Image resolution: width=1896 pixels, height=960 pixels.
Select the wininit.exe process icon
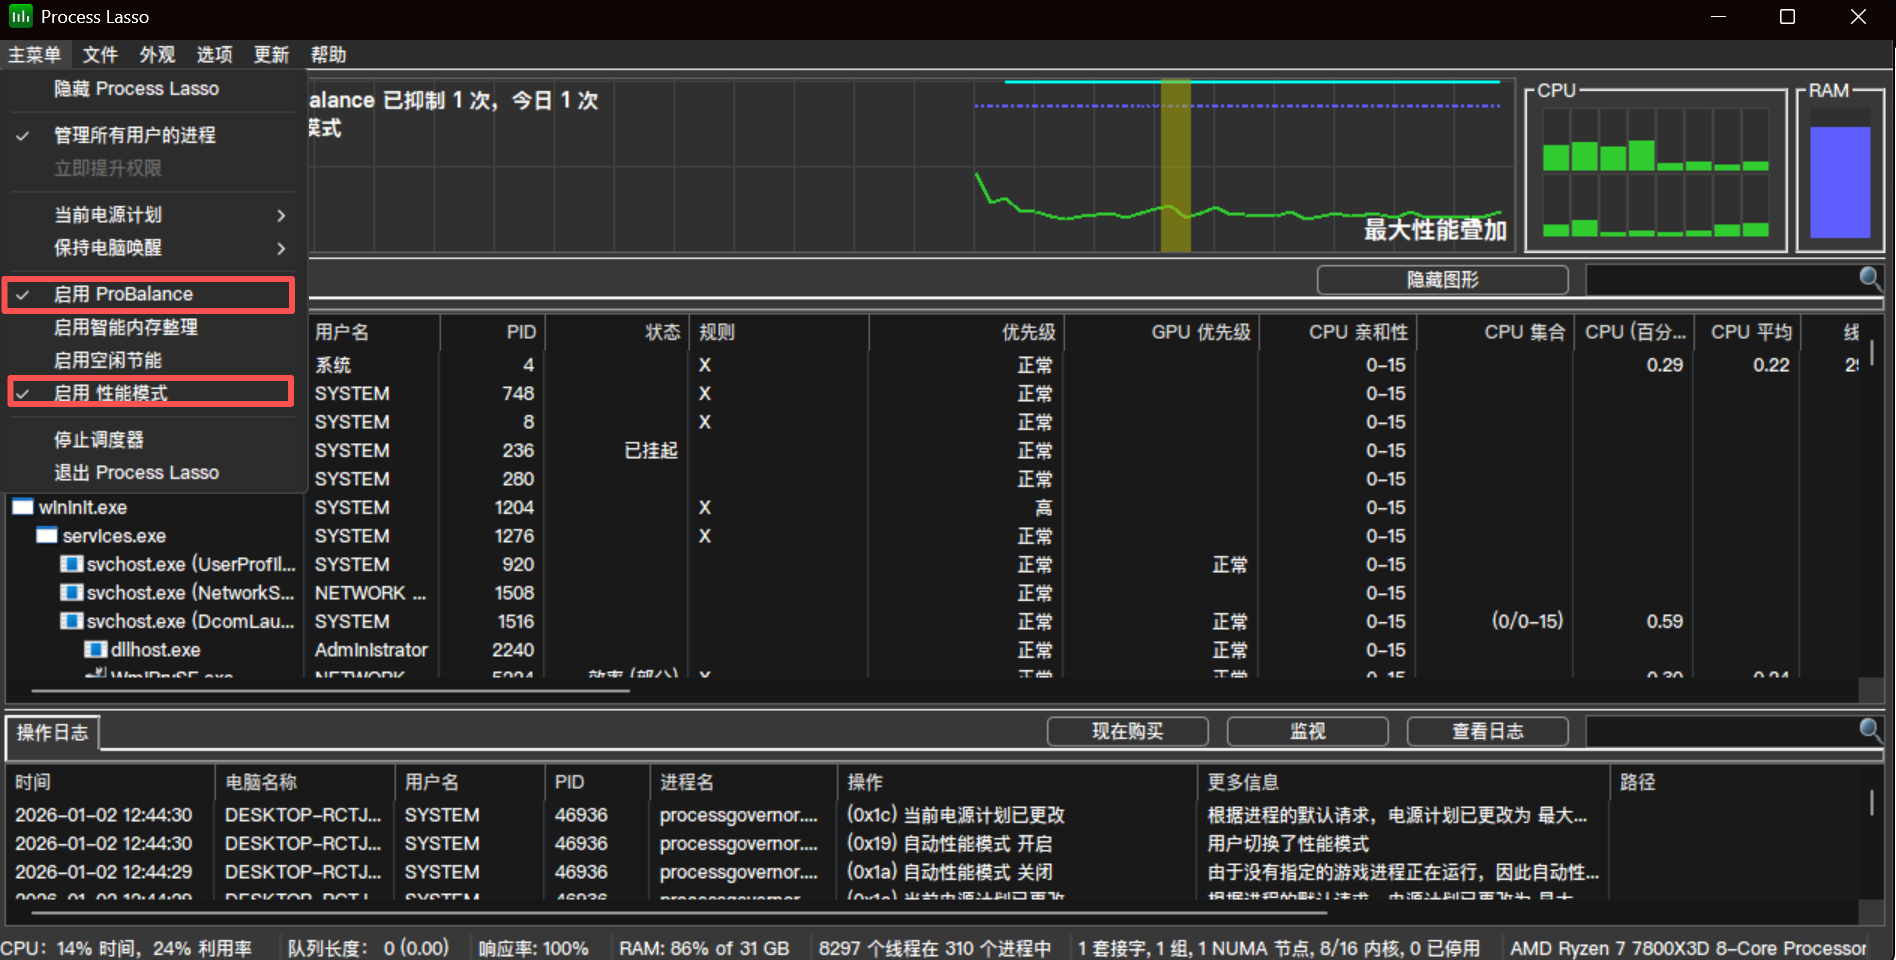tap(23, 507)
